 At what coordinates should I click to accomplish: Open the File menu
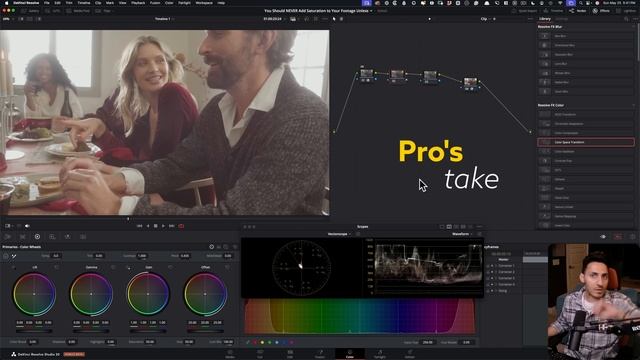pos(47,3)
